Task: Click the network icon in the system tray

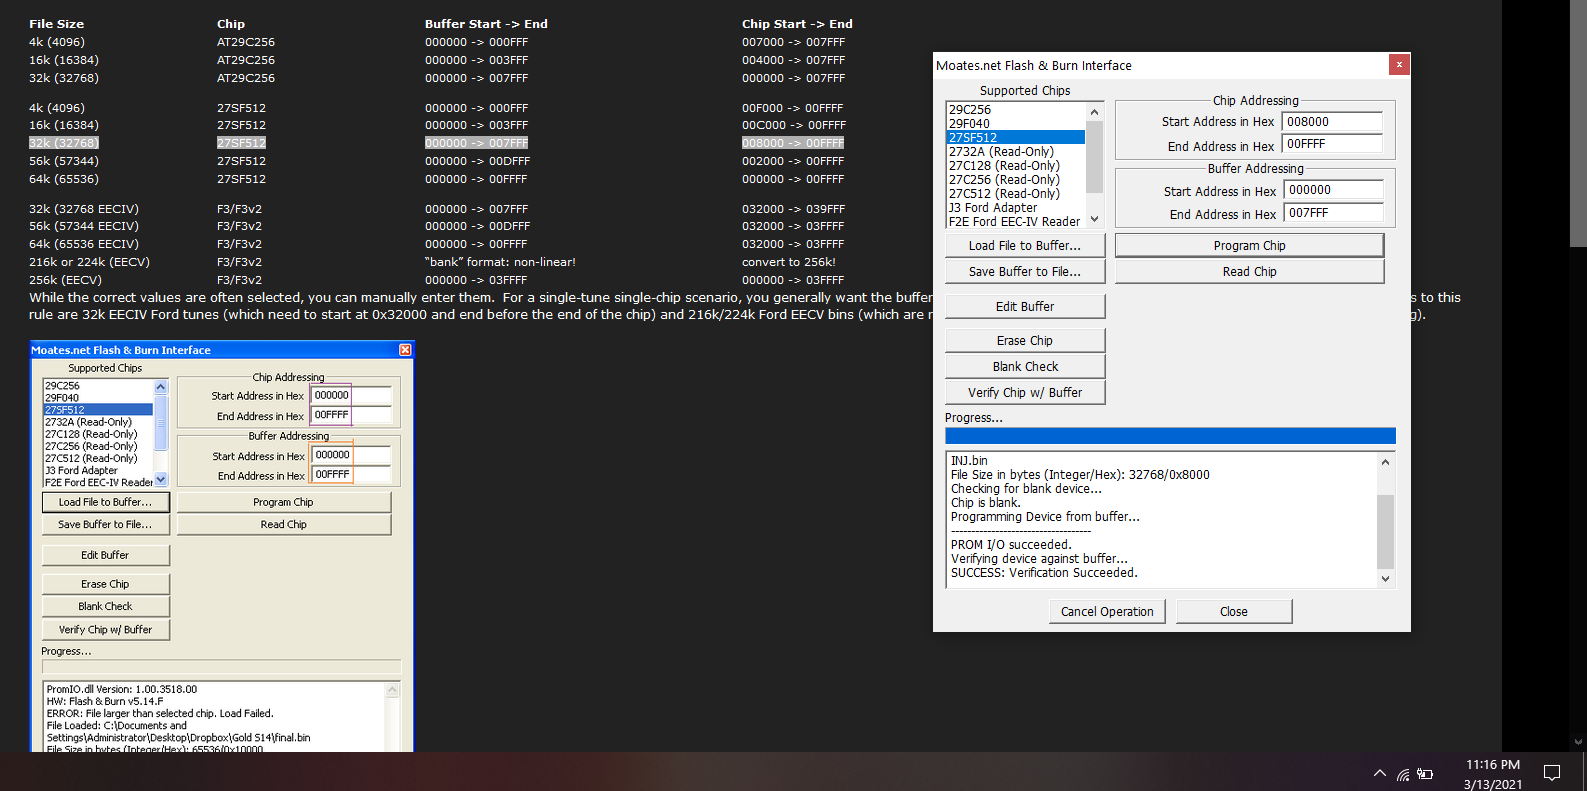Action: (x=1403, y=774)
